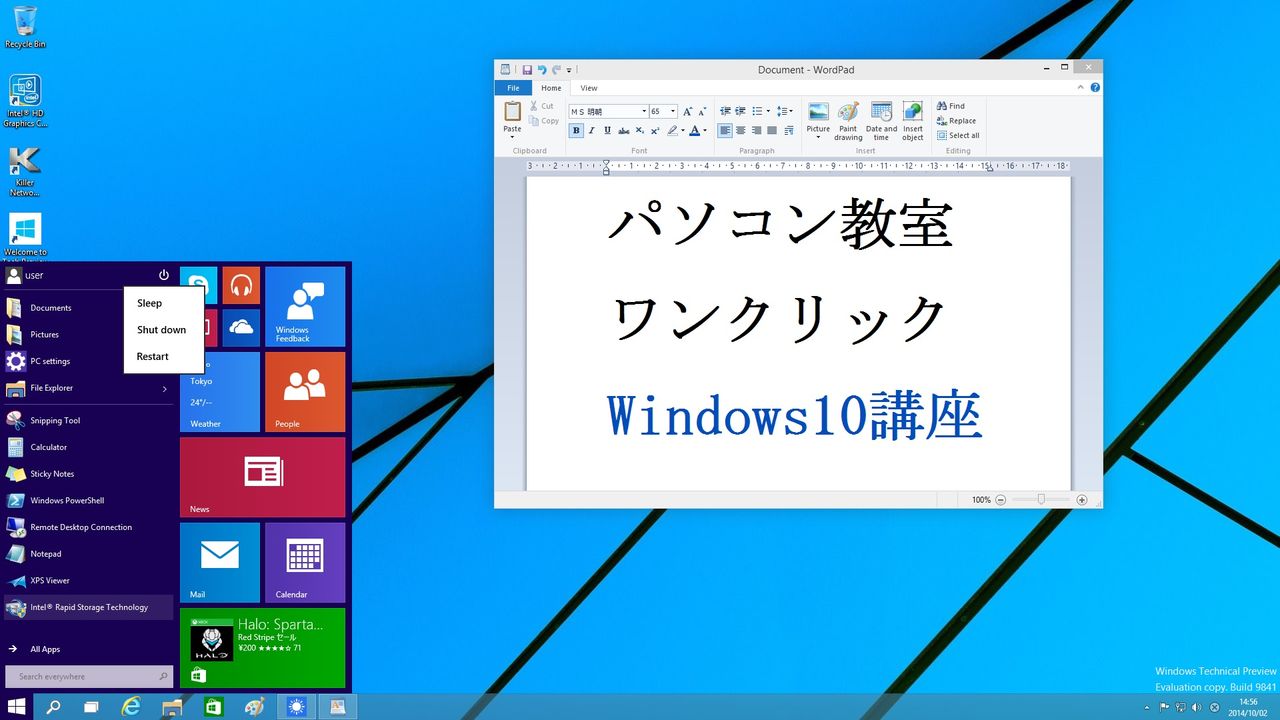1280x720 pixels.
Task: Click Find in the Editing group
Action: [951, 105]
